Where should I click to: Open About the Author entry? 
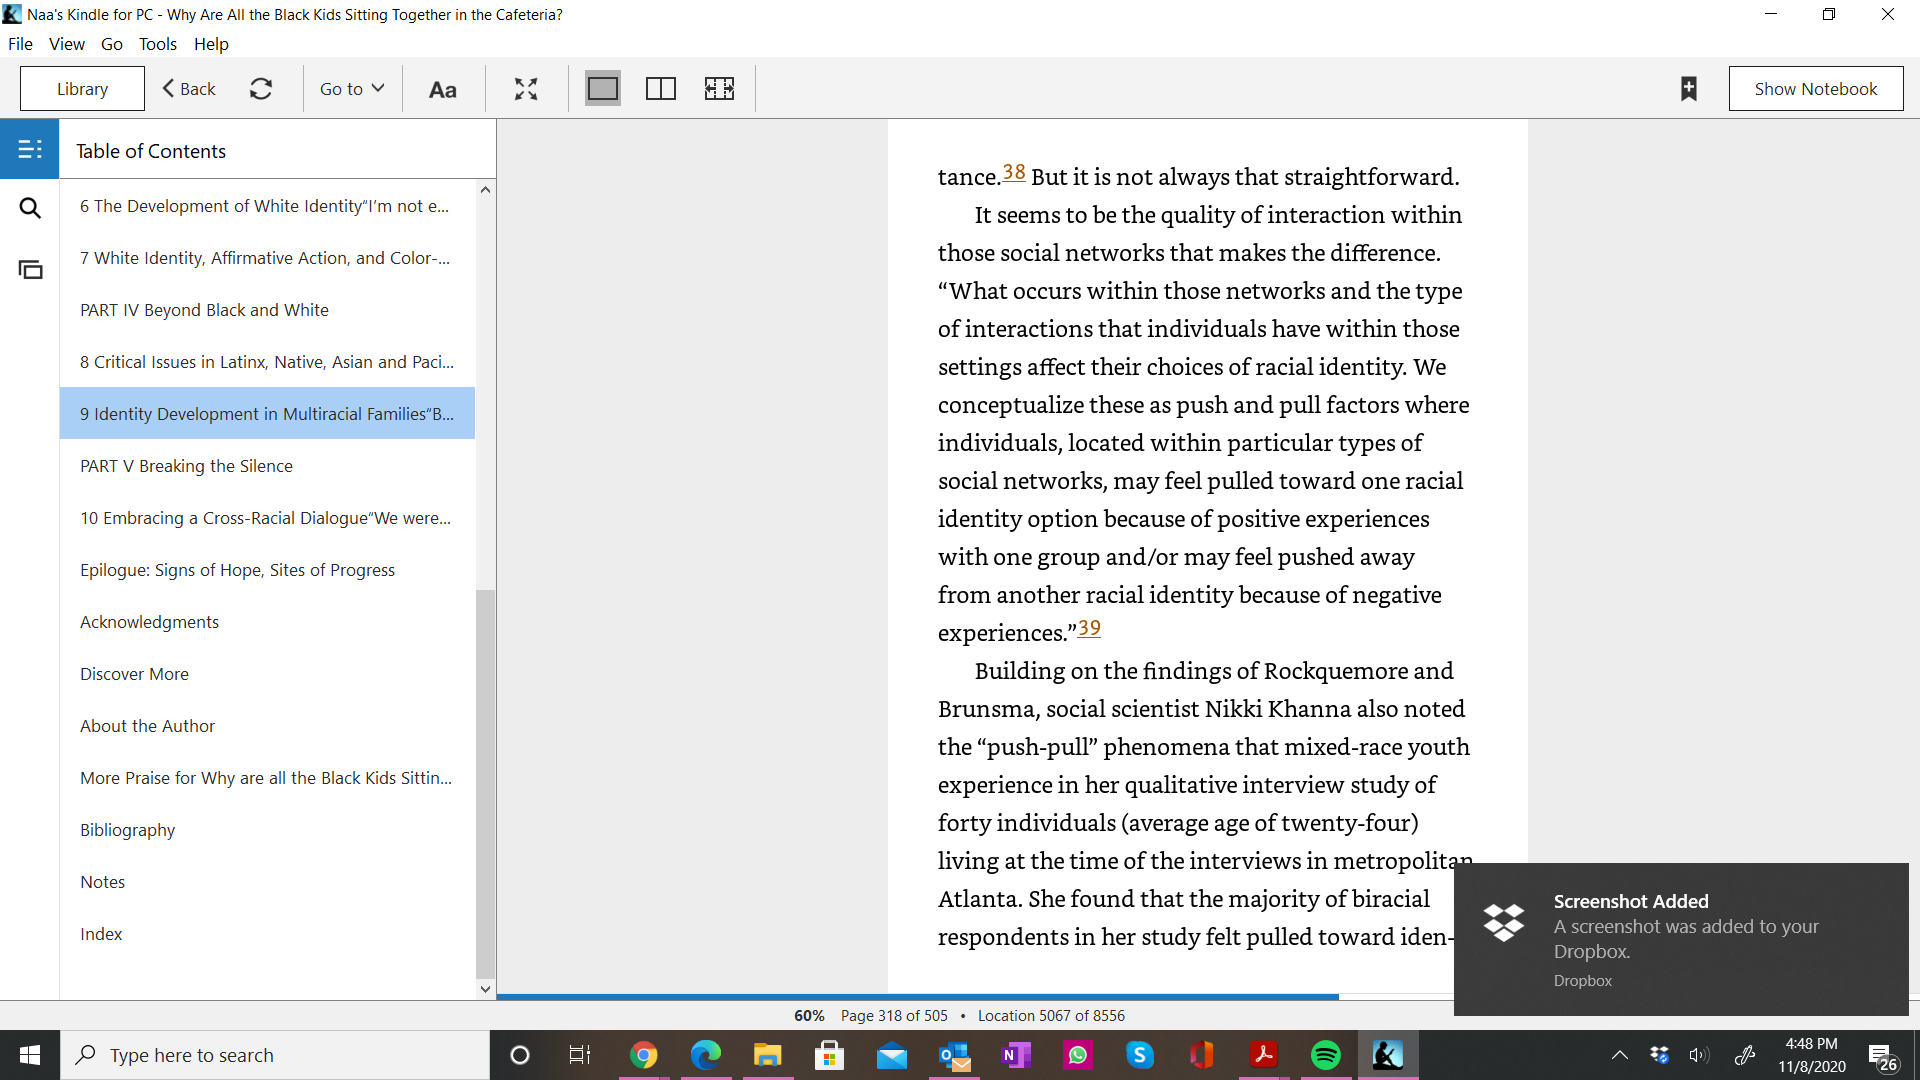tap(267, 726)
